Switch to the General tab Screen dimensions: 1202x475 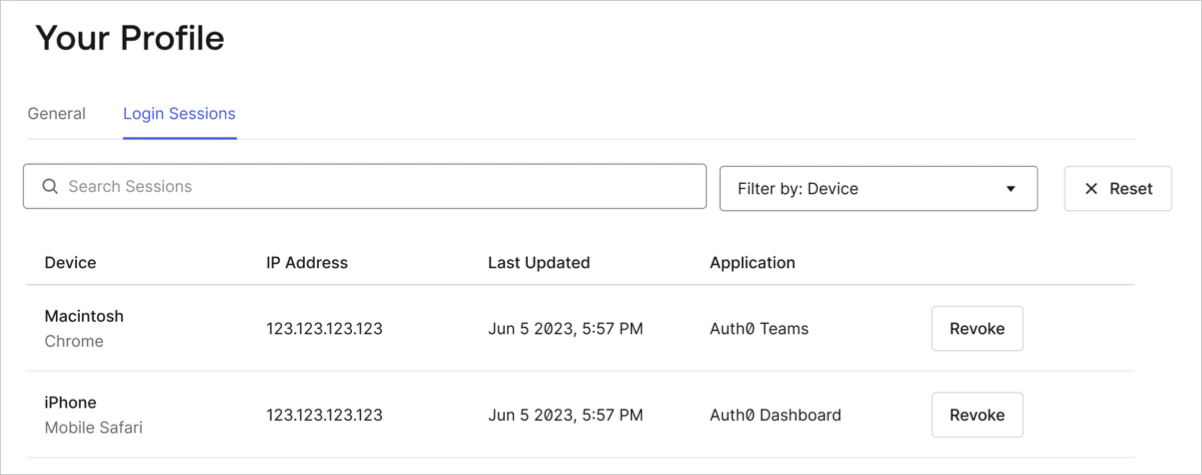pyautogui.click(x=56, y=113)
